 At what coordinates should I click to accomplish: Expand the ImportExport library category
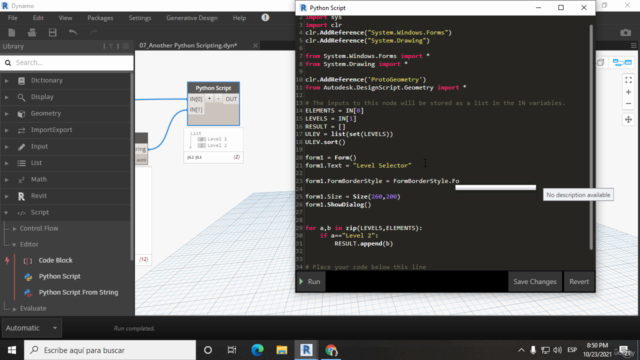coord(7,130)
